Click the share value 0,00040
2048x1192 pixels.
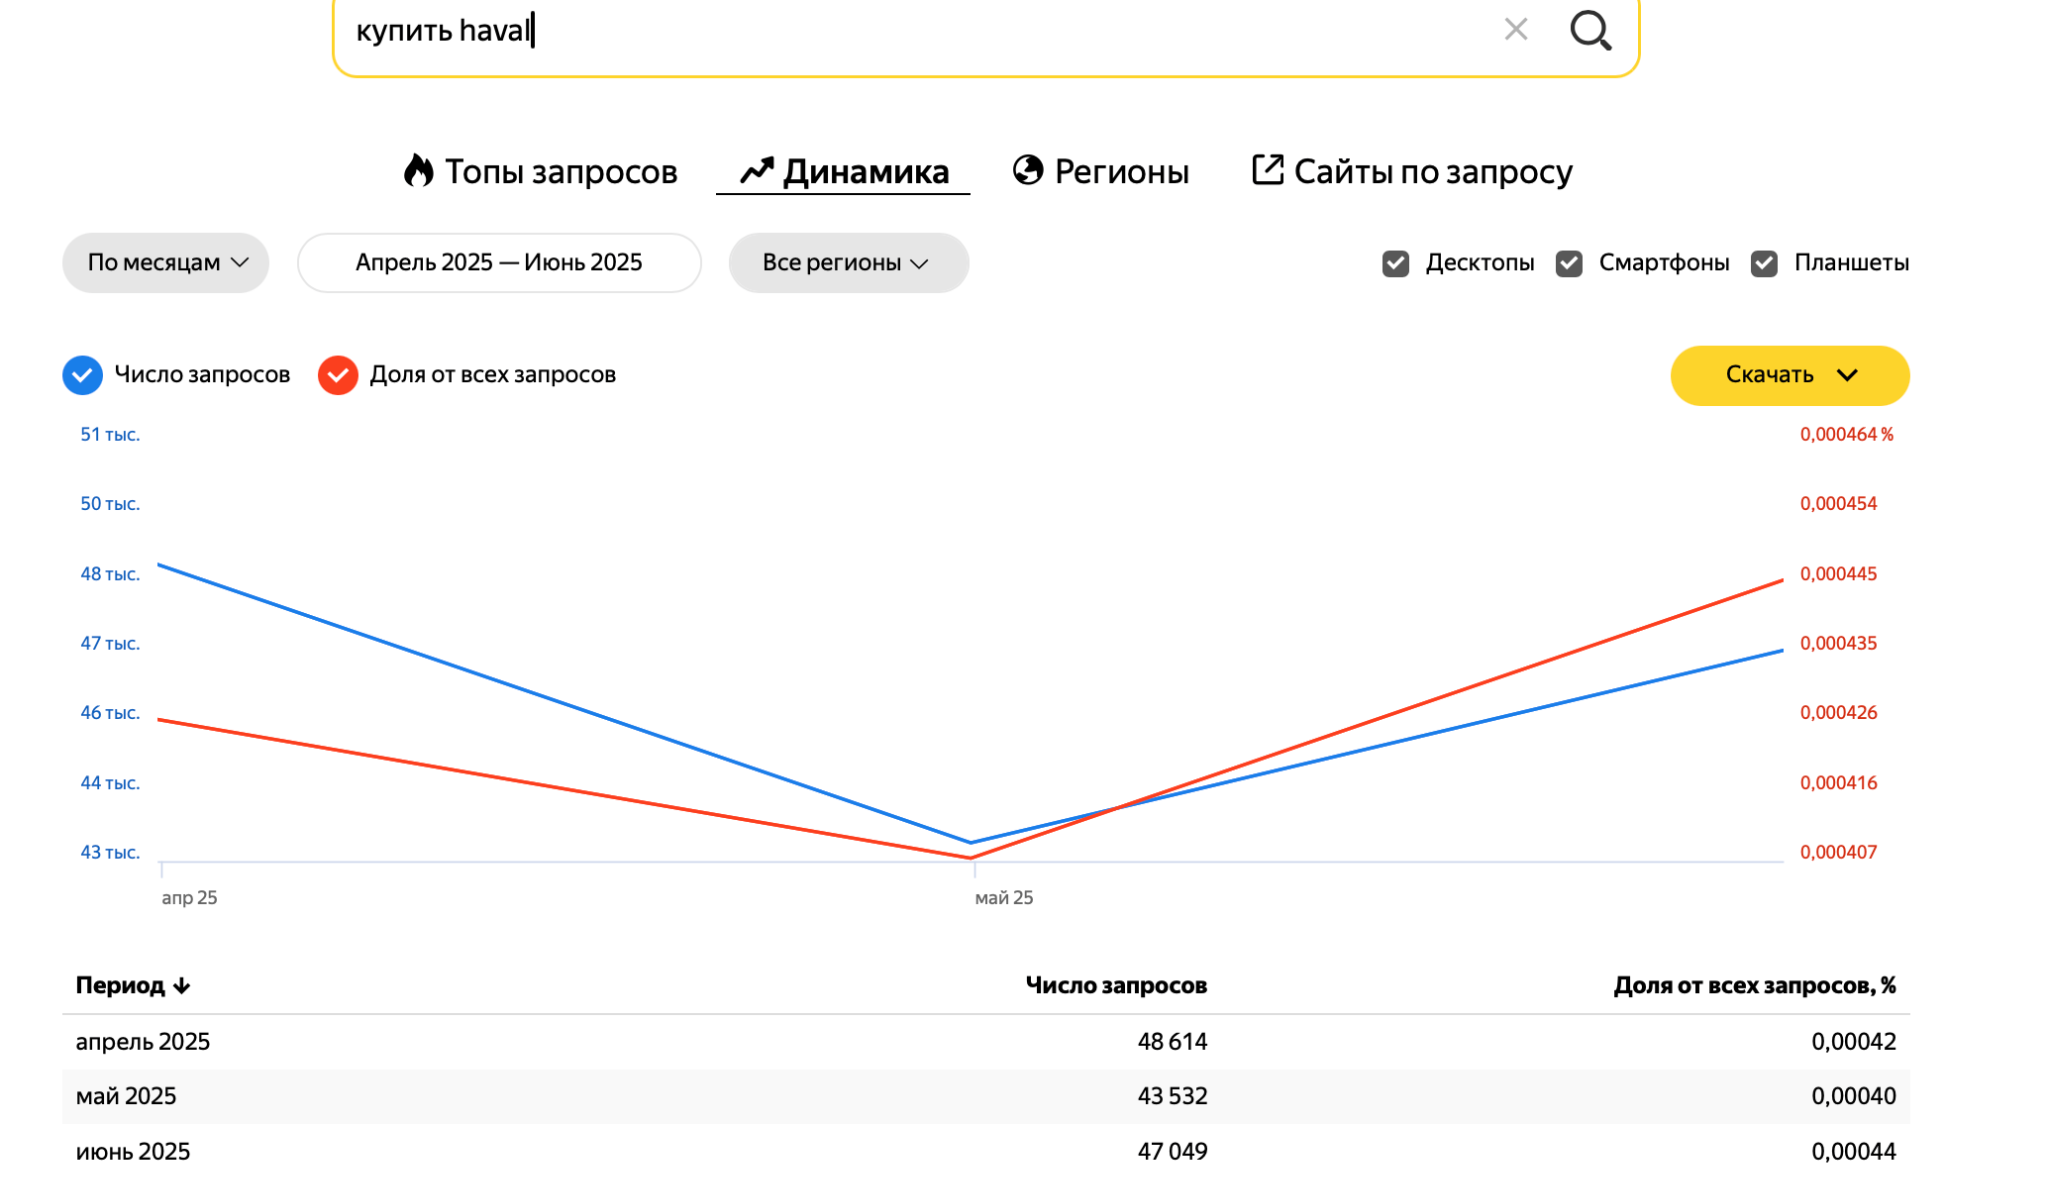(1853, 1096)
